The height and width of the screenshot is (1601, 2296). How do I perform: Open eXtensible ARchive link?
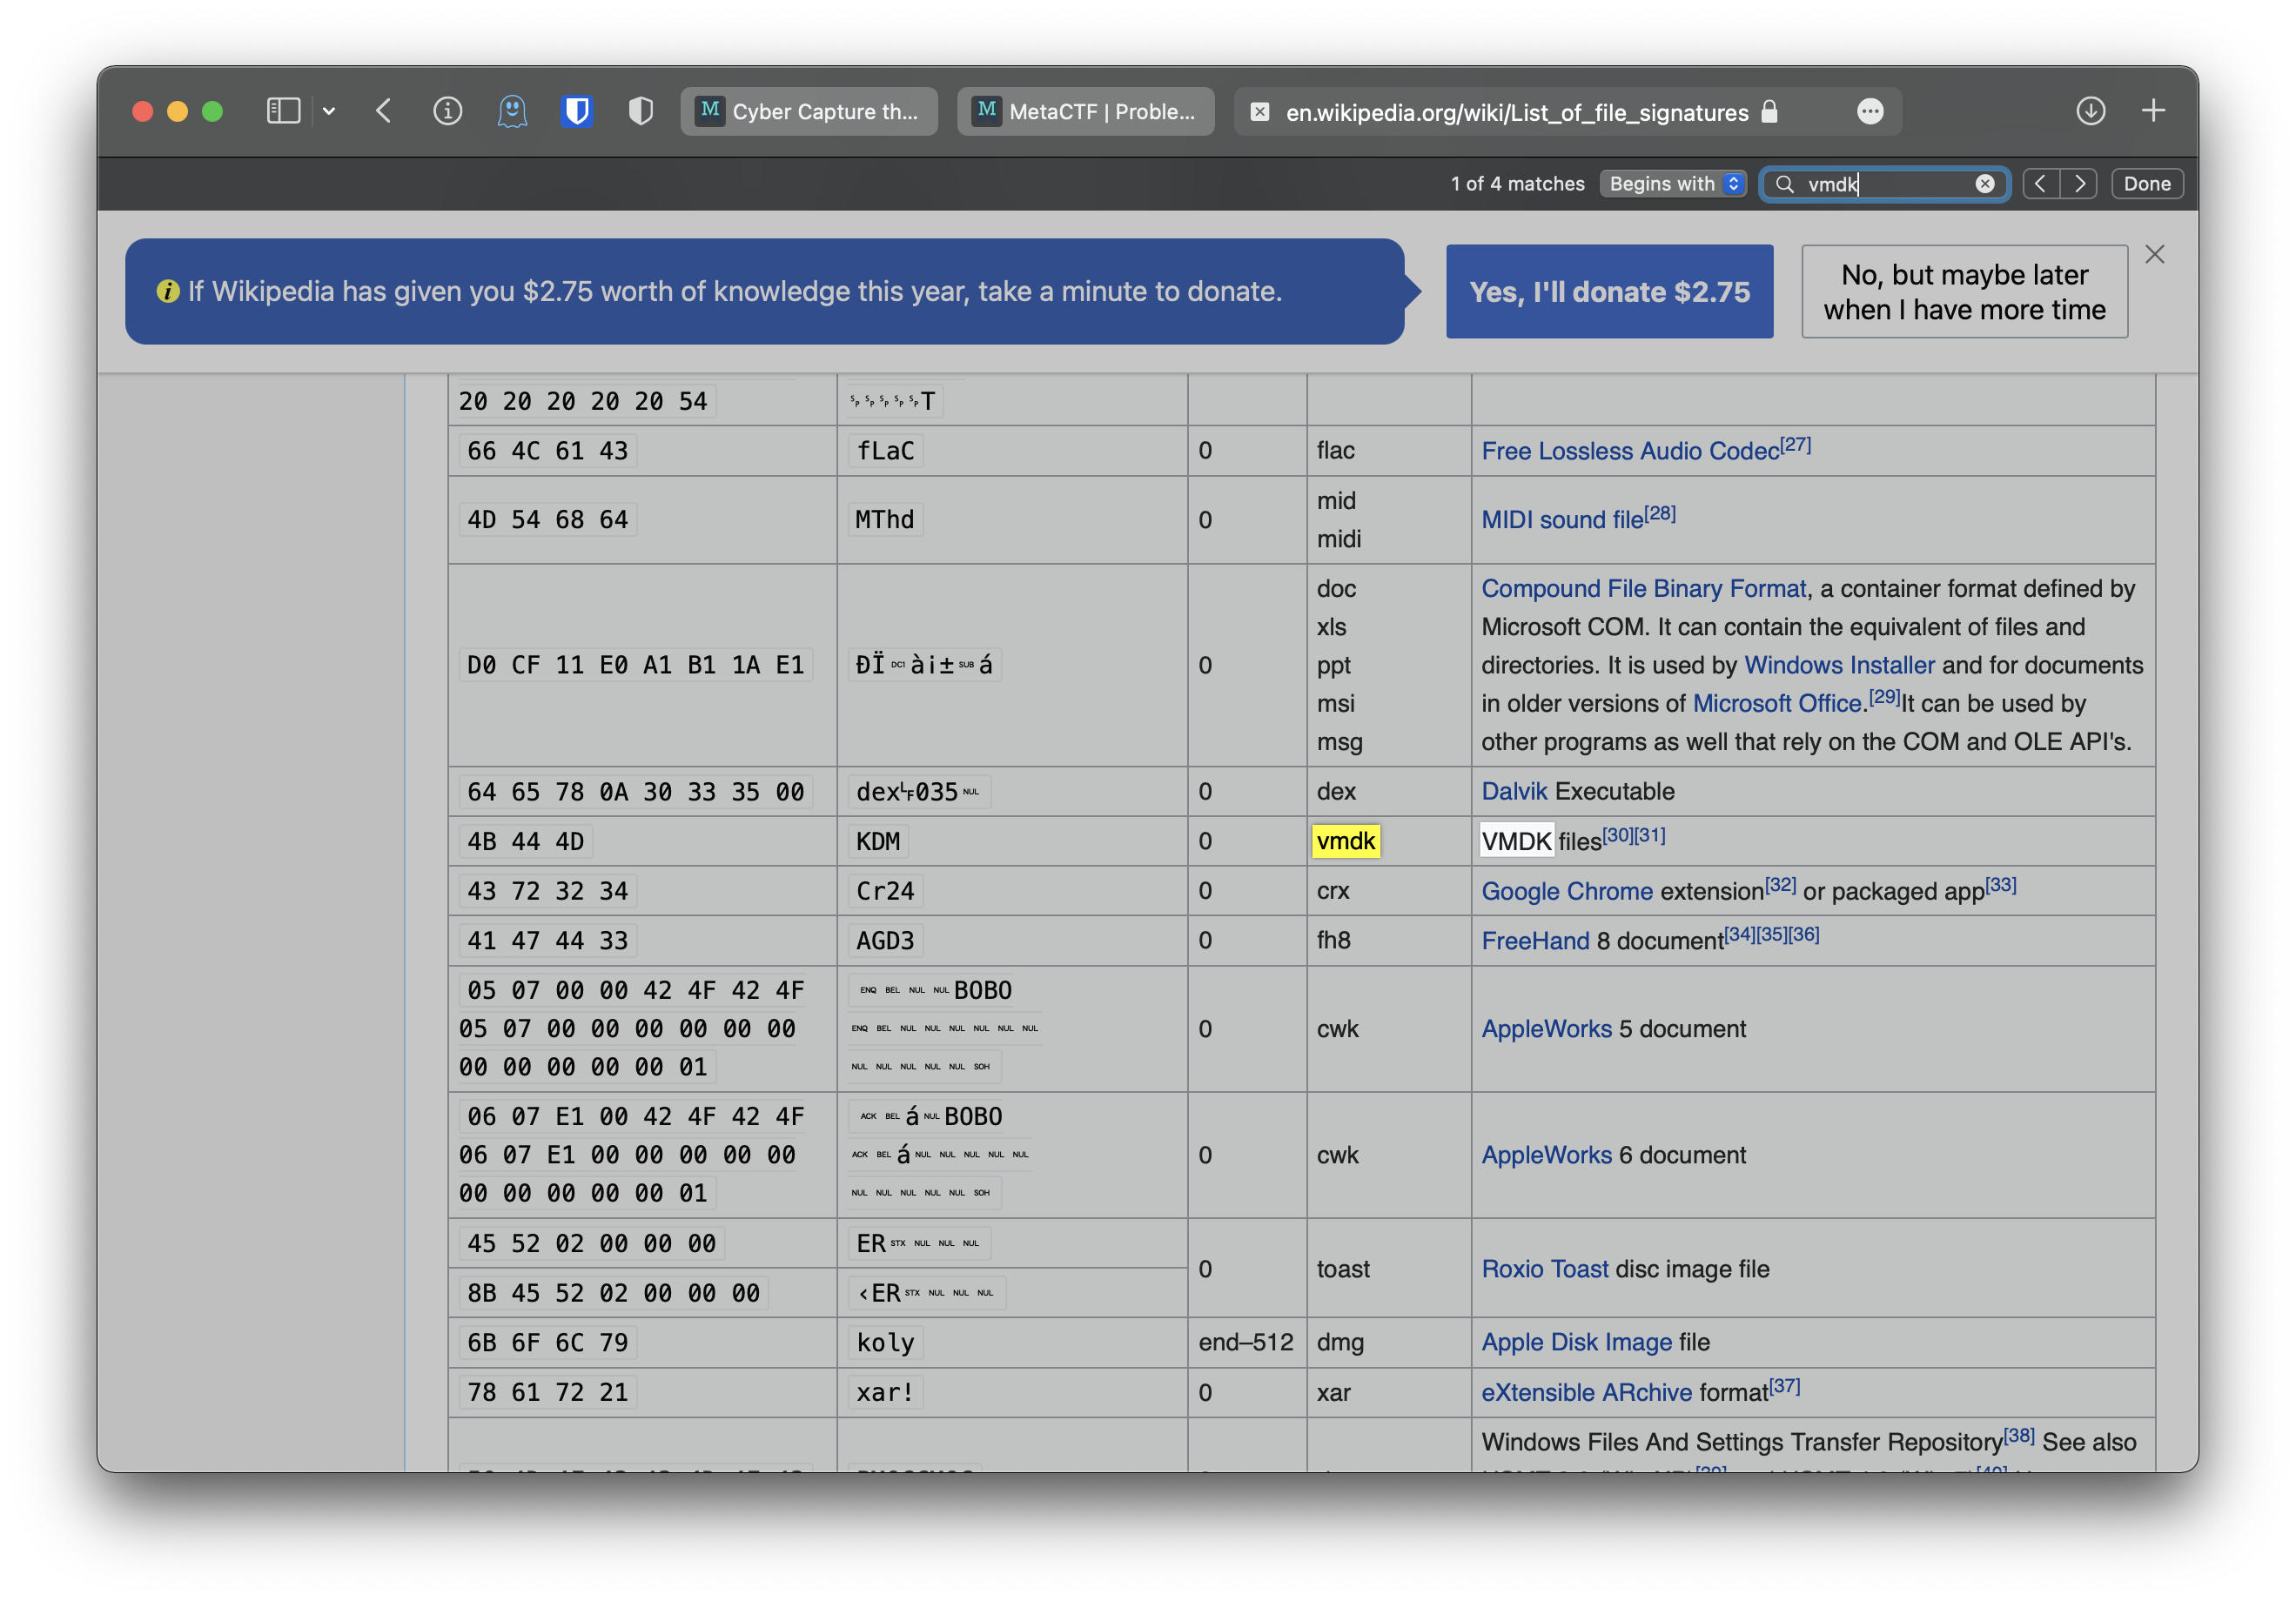pos(1586,1392)
